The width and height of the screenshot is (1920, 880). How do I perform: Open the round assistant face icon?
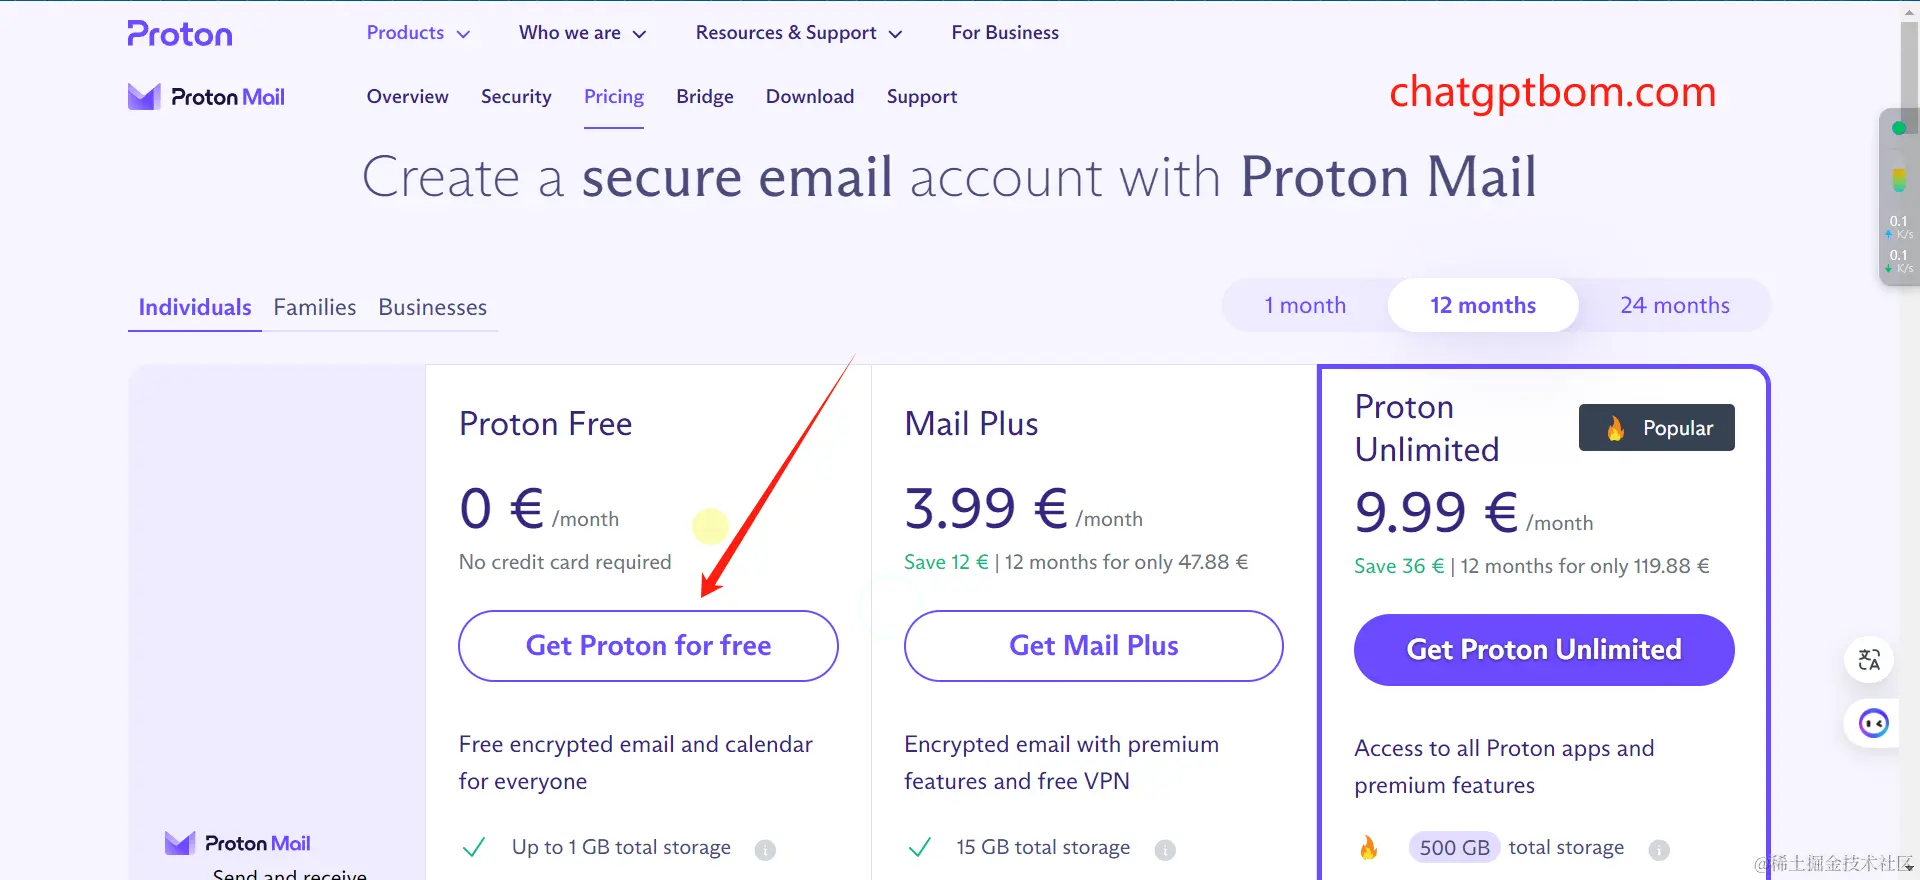click(x=1873, y=723)
